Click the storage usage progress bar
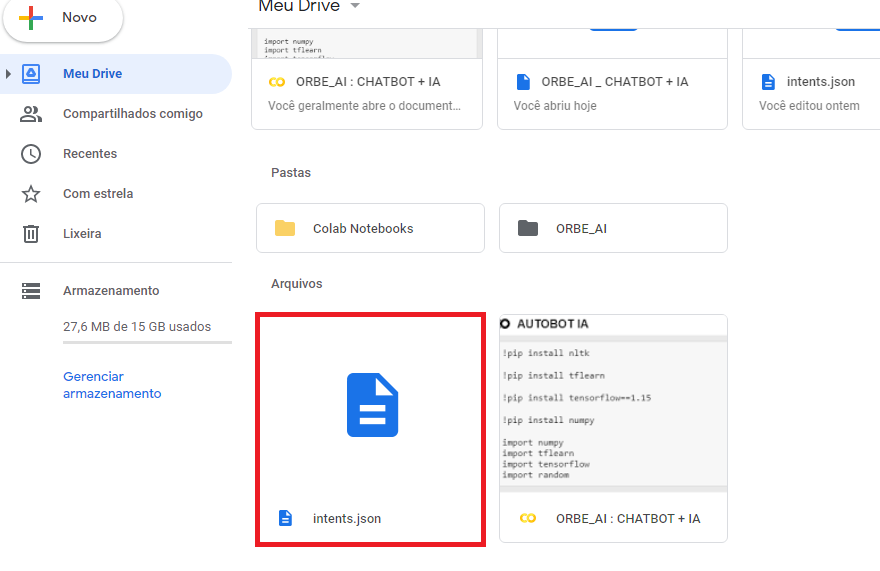Viewport: 880px width, 571px height. click(147, 342)
